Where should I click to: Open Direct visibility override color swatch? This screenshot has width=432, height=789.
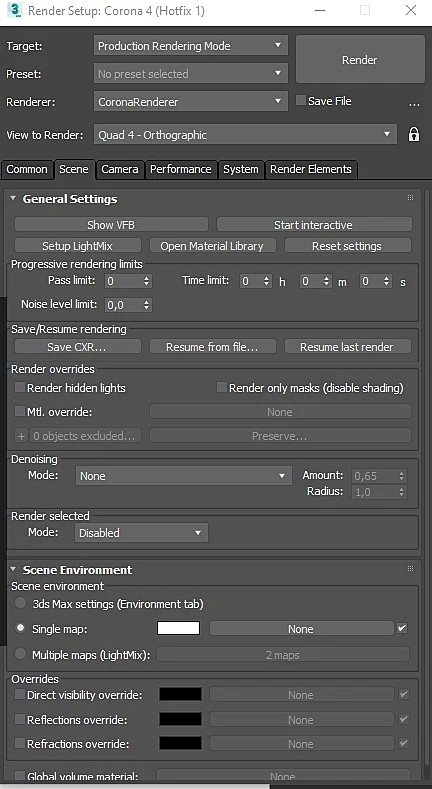181,694
